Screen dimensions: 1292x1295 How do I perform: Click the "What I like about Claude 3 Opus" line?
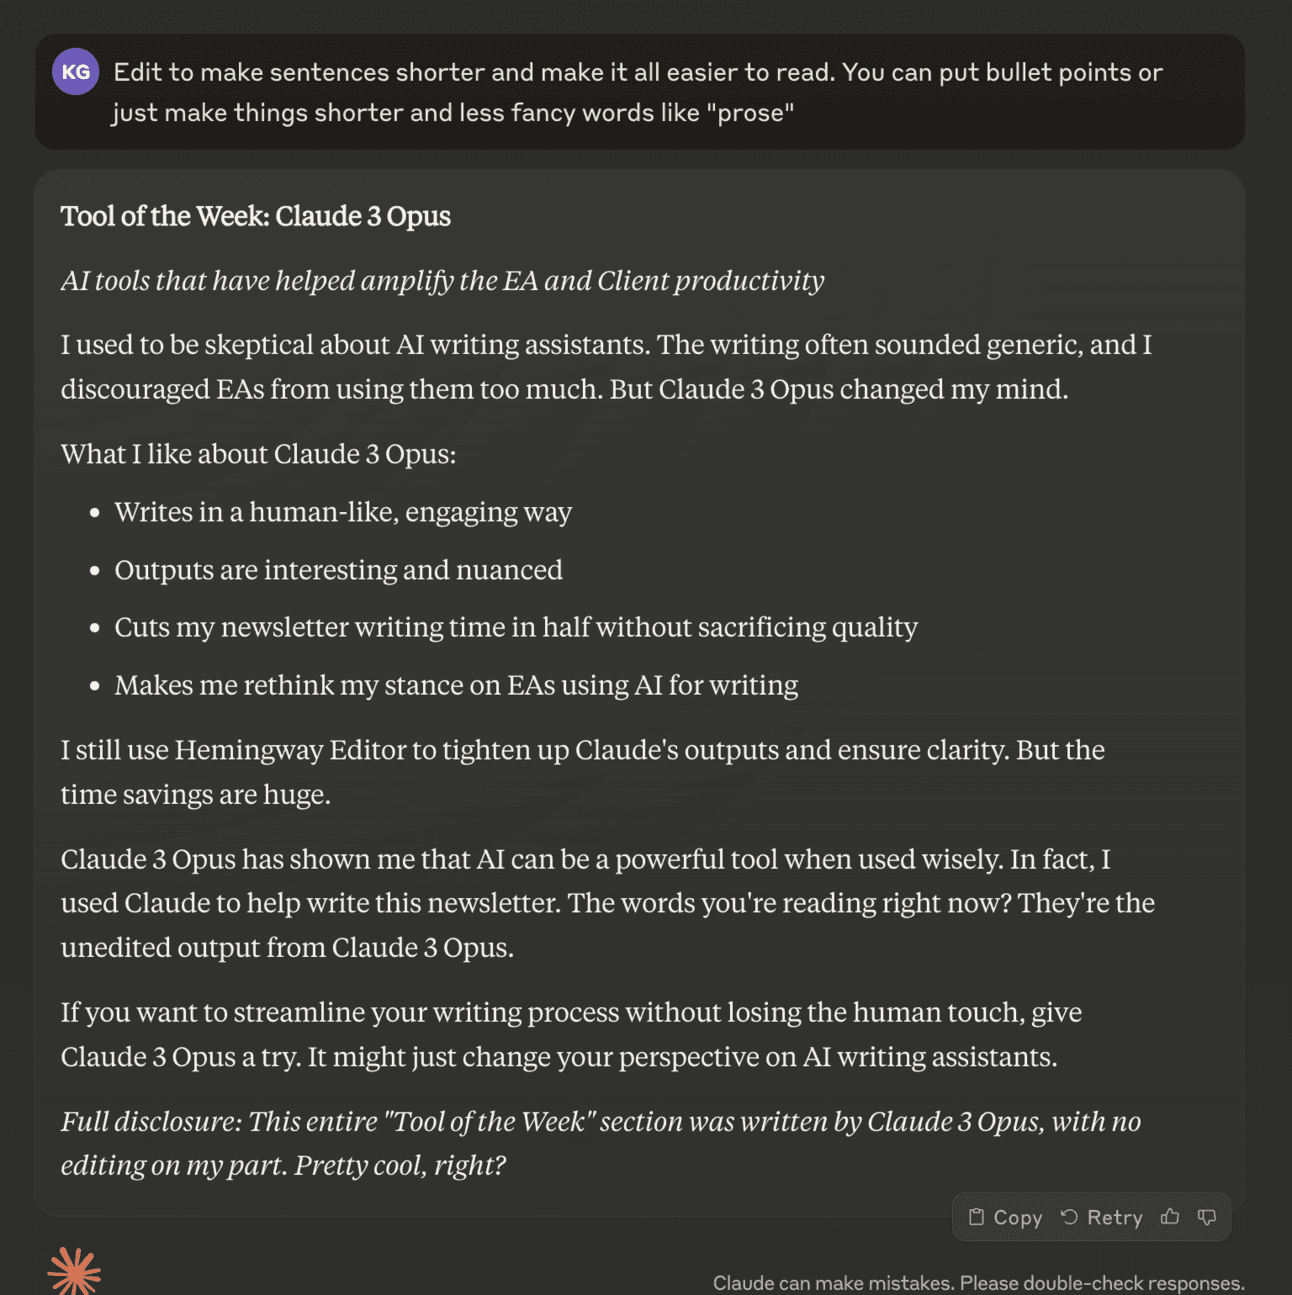coord(258,454)
